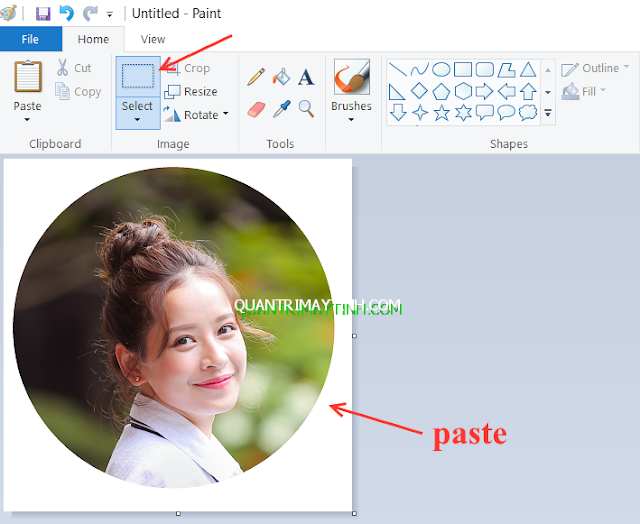Select the Magnifier tool
640x524 pixels.
click(x=306, y=108)
